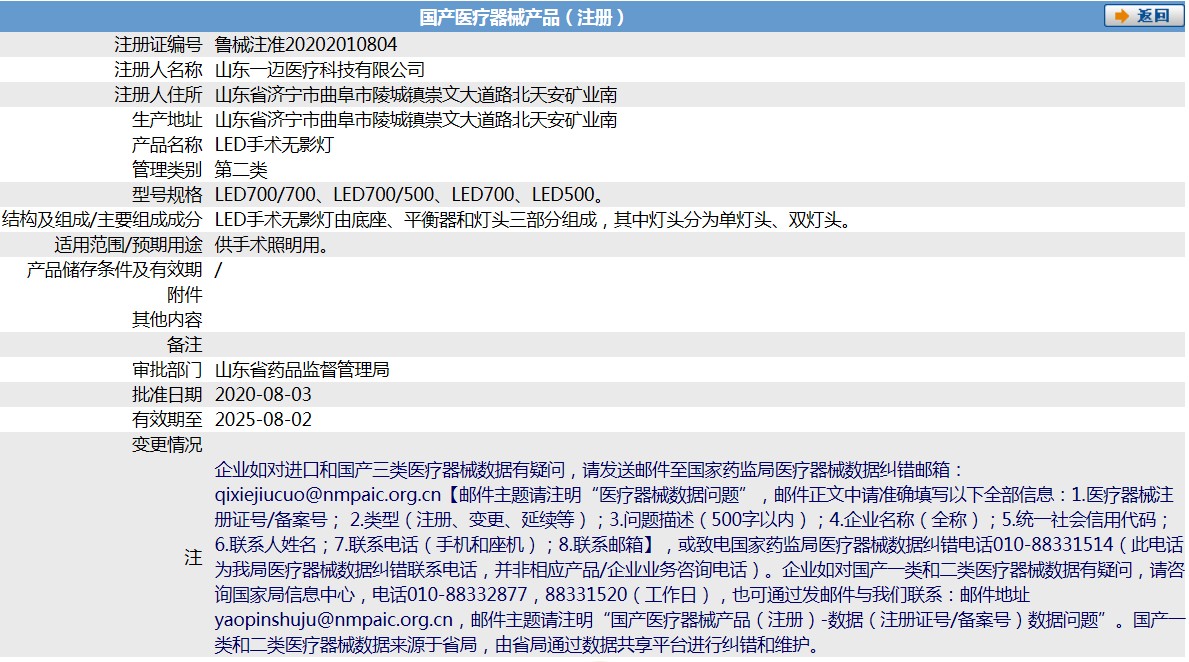Select the 备注 label
1189x662 pixels.
click(184, 345)
